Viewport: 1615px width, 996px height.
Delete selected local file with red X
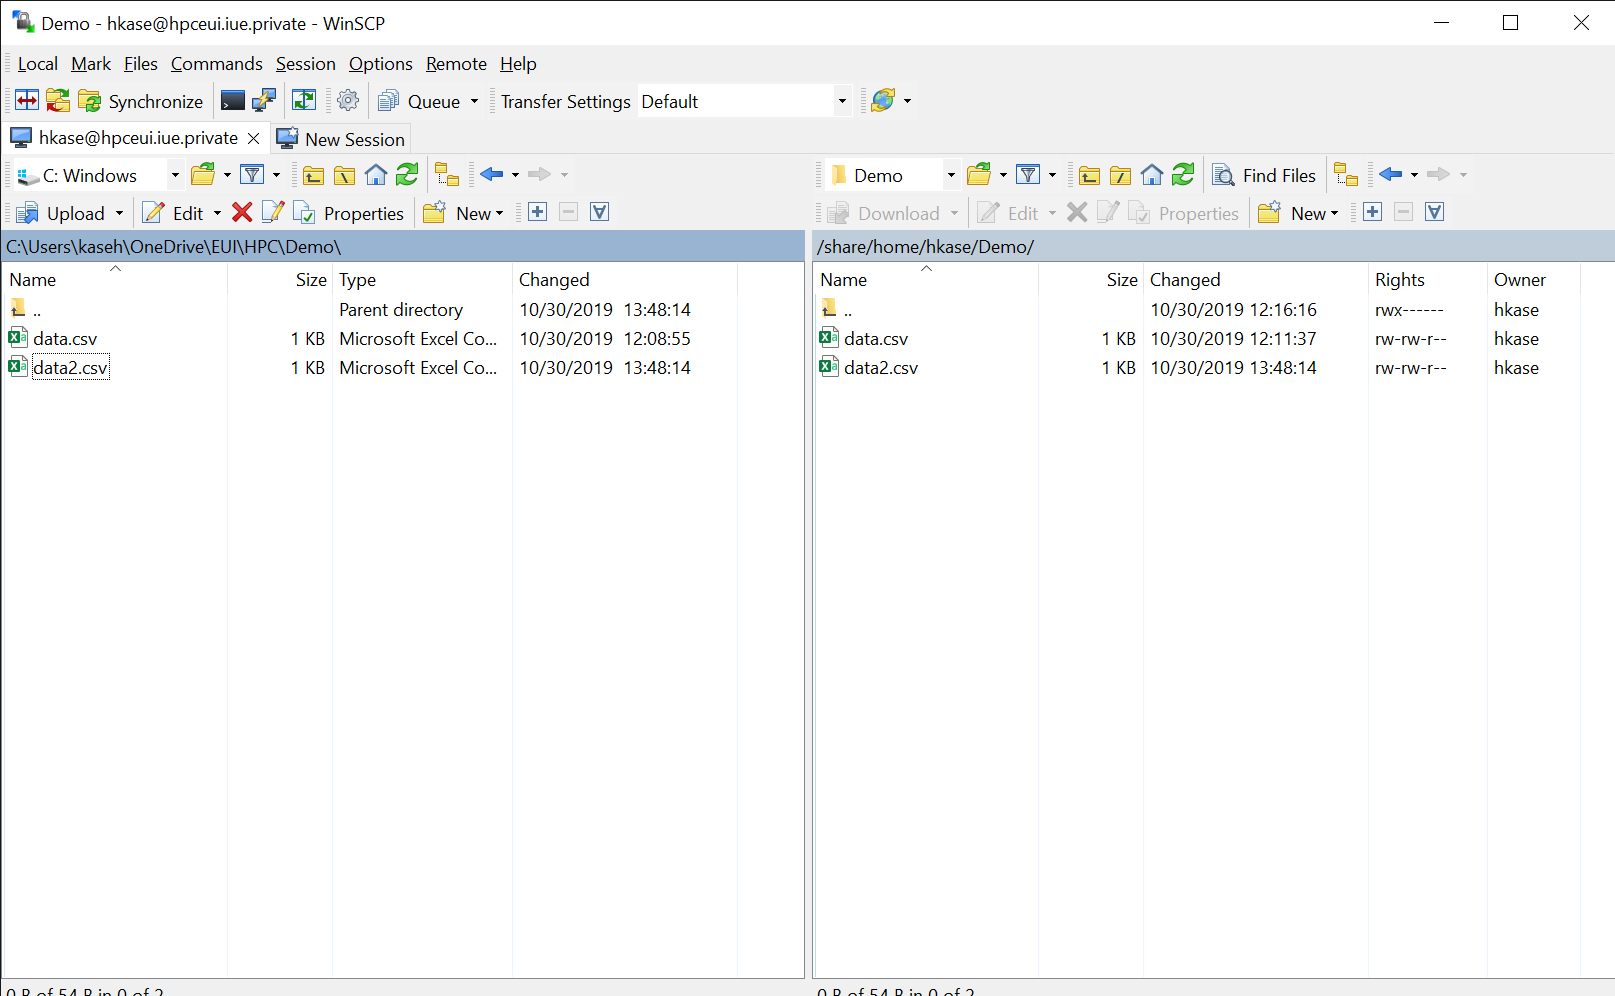pyautogui.click(x=242, y=212)
